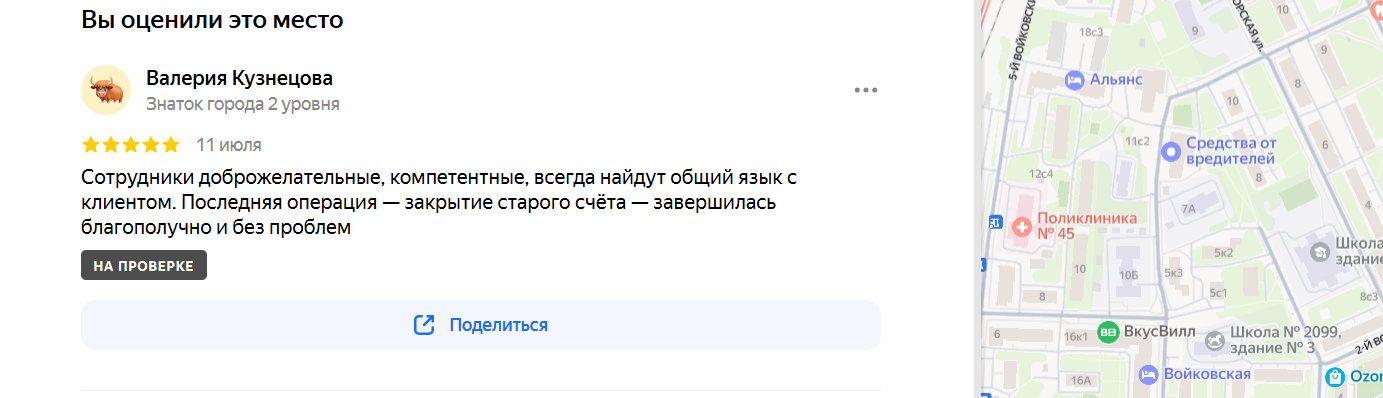Viewport: 1383px width, 398px height.
Task: Click the first yellow rating star
Action: 91,145
